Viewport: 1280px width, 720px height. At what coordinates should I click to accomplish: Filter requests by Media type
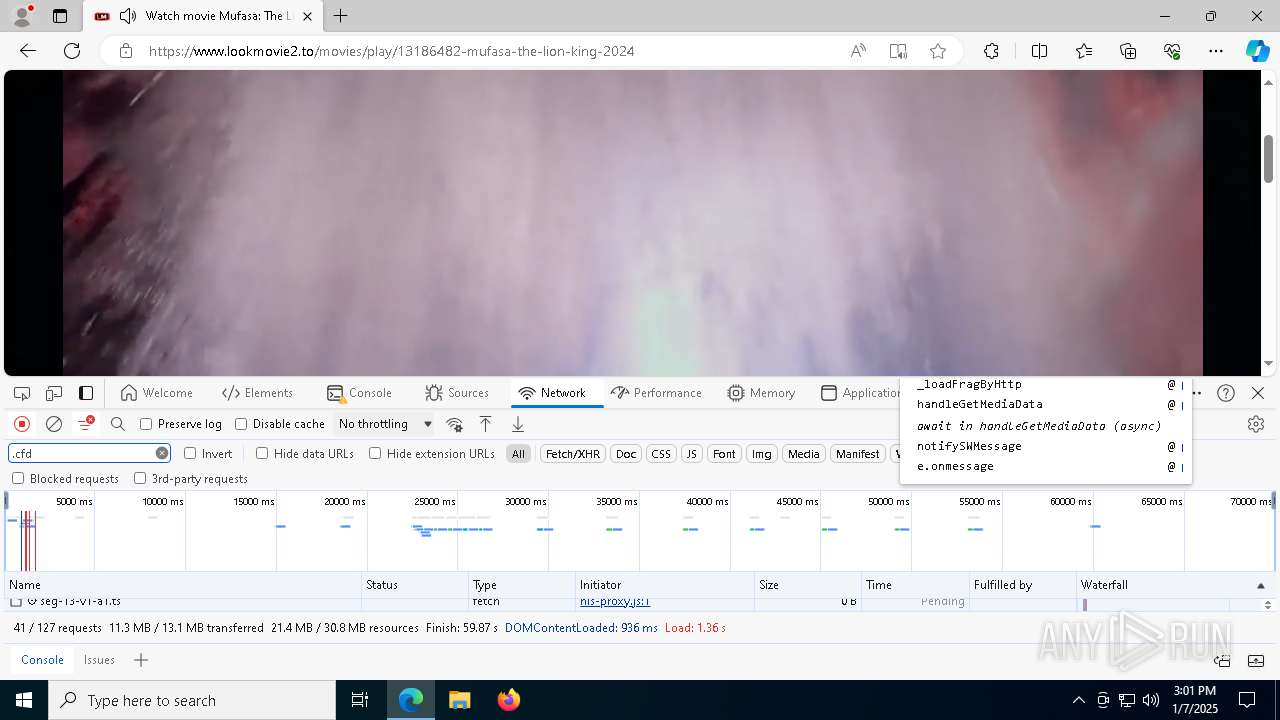[x=803, y=454]
